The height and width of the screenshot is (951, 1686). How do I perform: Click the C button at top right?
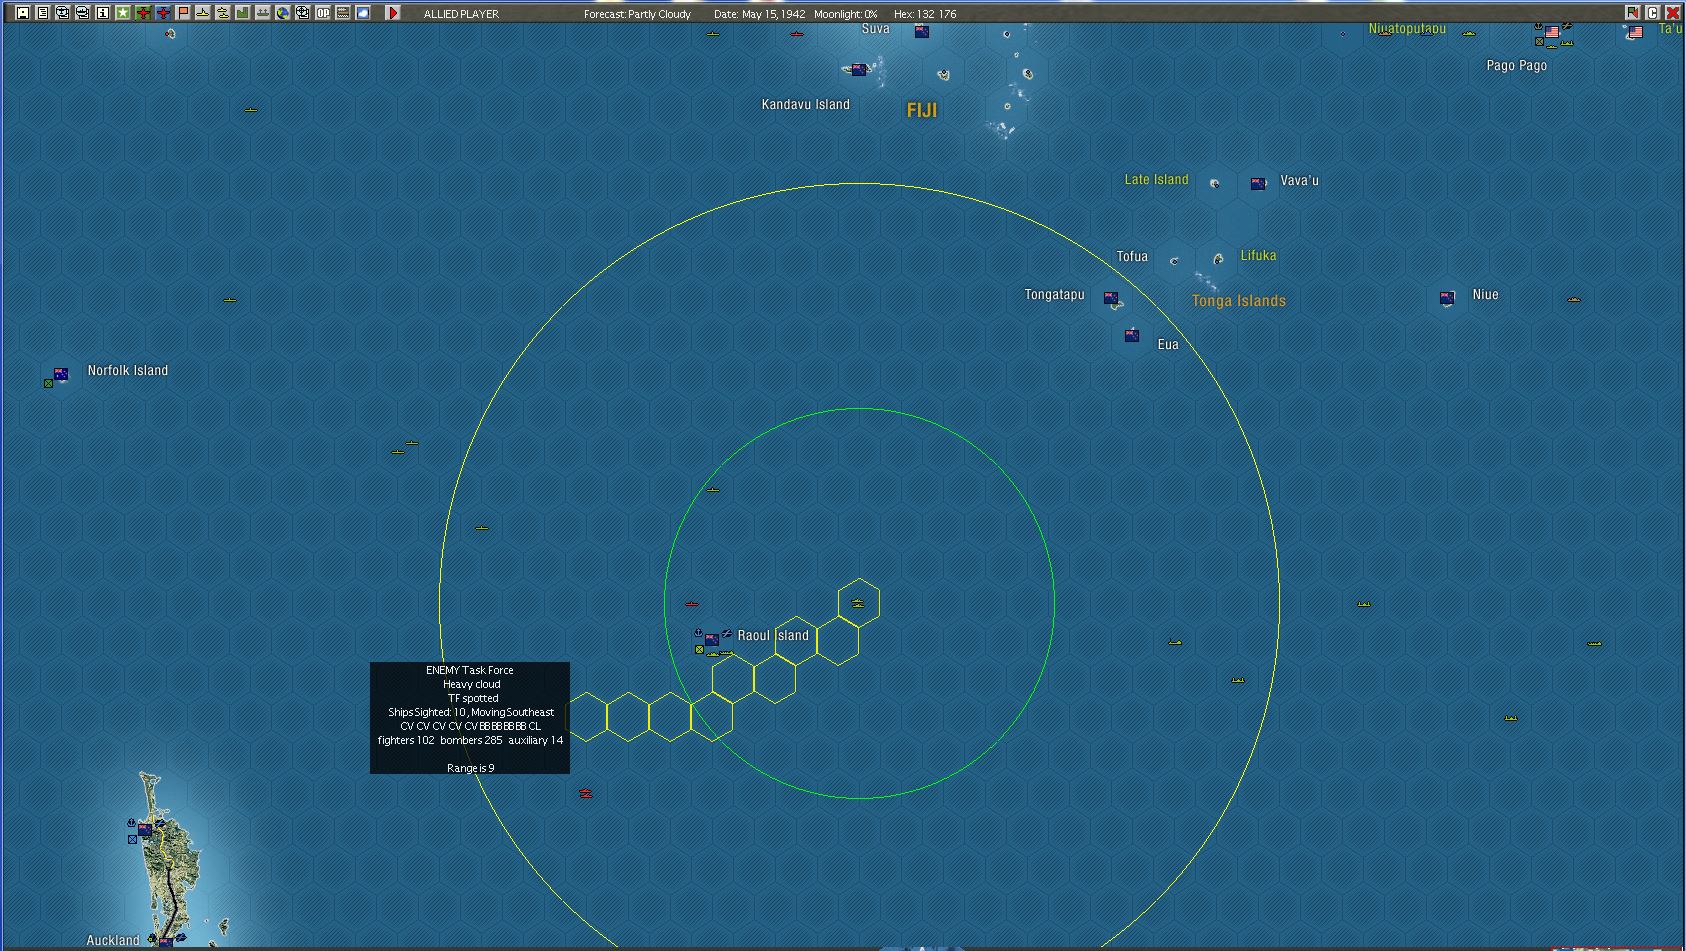click(x=1652, y=13)
